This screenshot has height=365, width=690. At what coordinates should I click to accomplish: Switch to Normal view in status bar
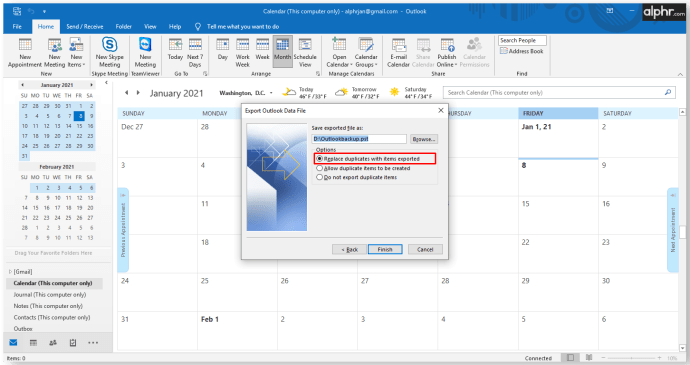pyautogui.click(x=570, y=358)
